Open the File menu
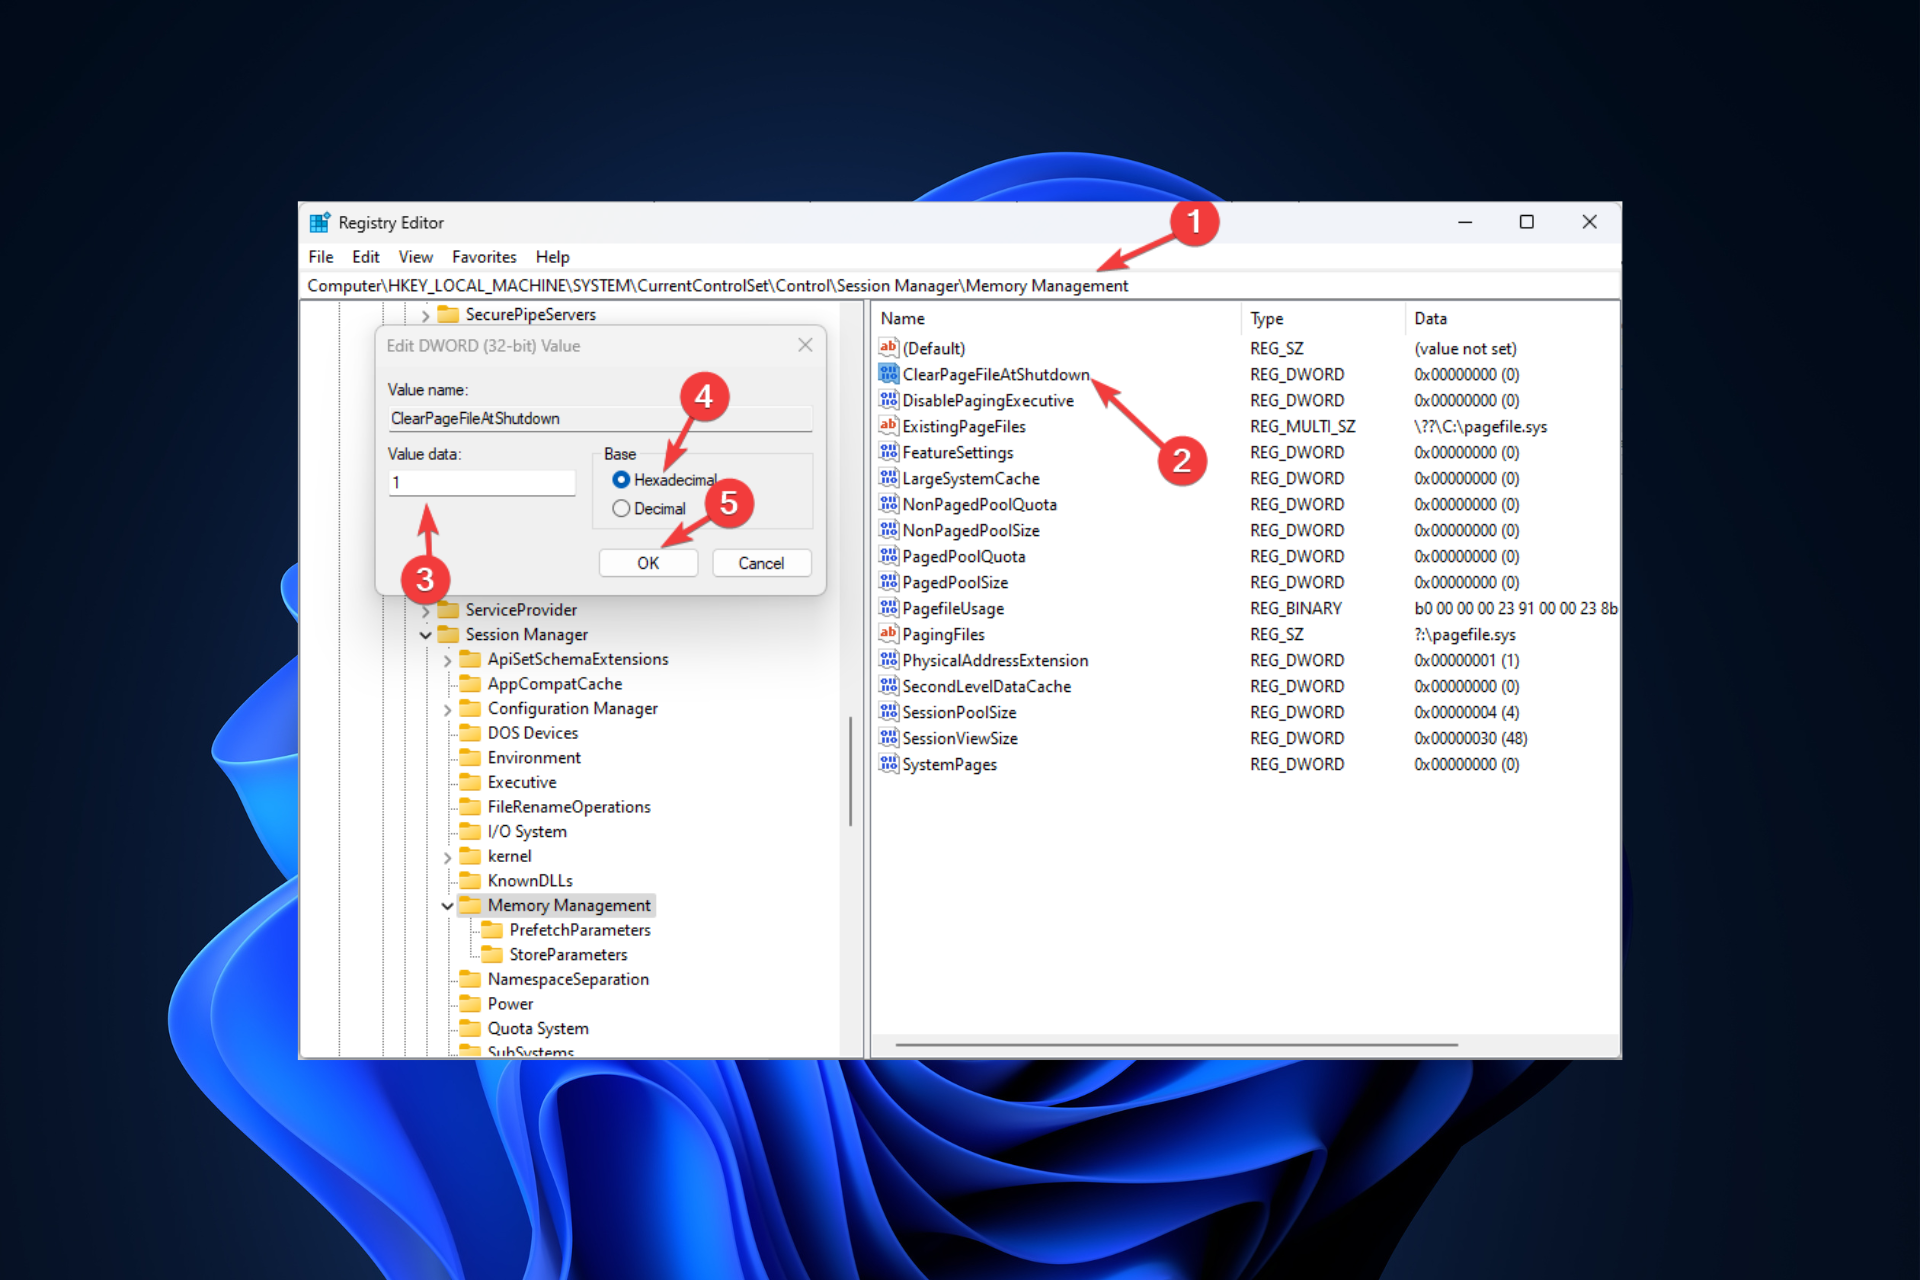 click(x=321, y=257)
